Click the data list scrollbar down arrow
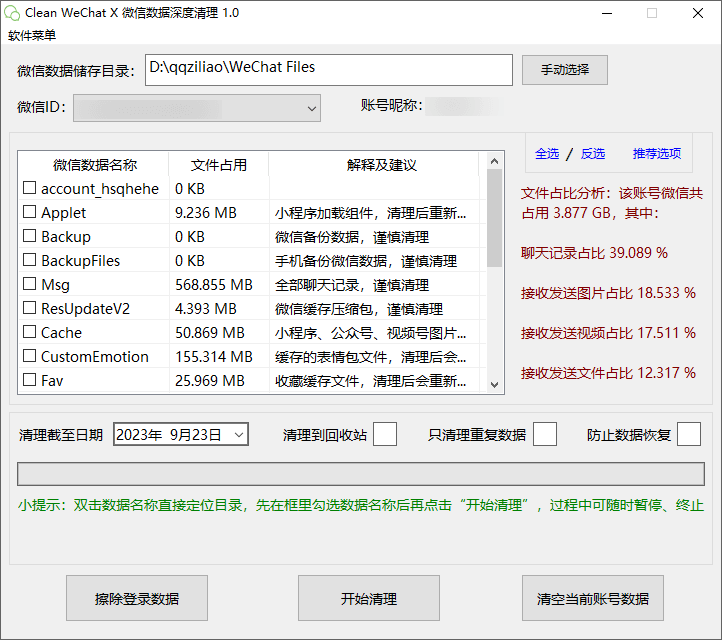The height and width of the screenshot is (640, 722). click(x=494, y=383)
